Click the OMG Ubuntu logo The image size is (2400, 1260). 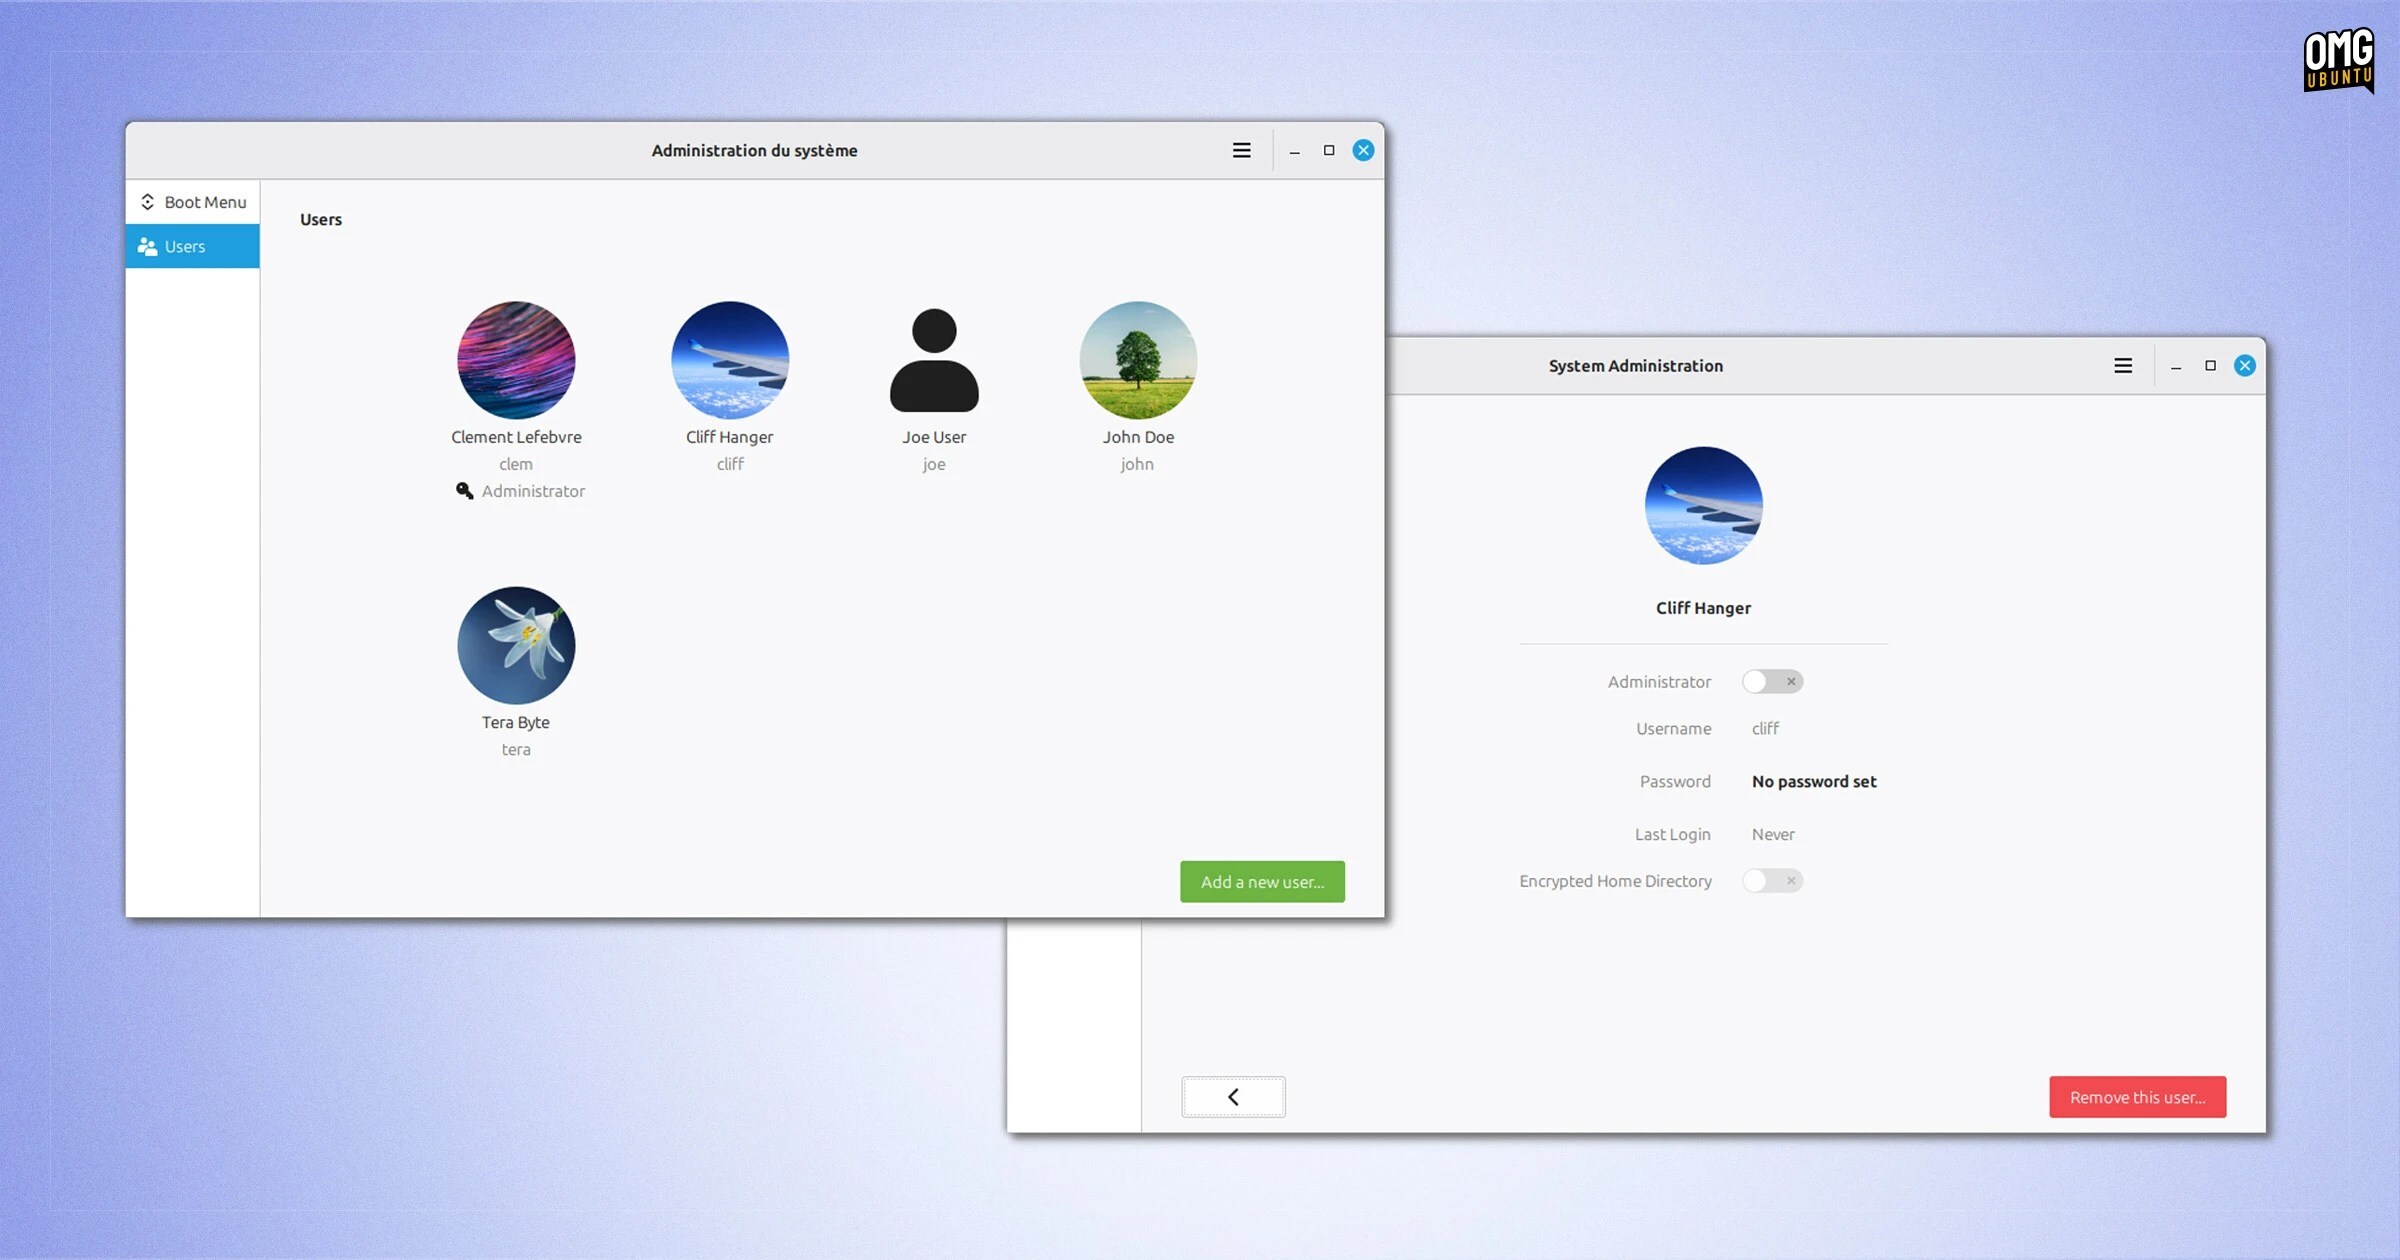point(2338,60)
